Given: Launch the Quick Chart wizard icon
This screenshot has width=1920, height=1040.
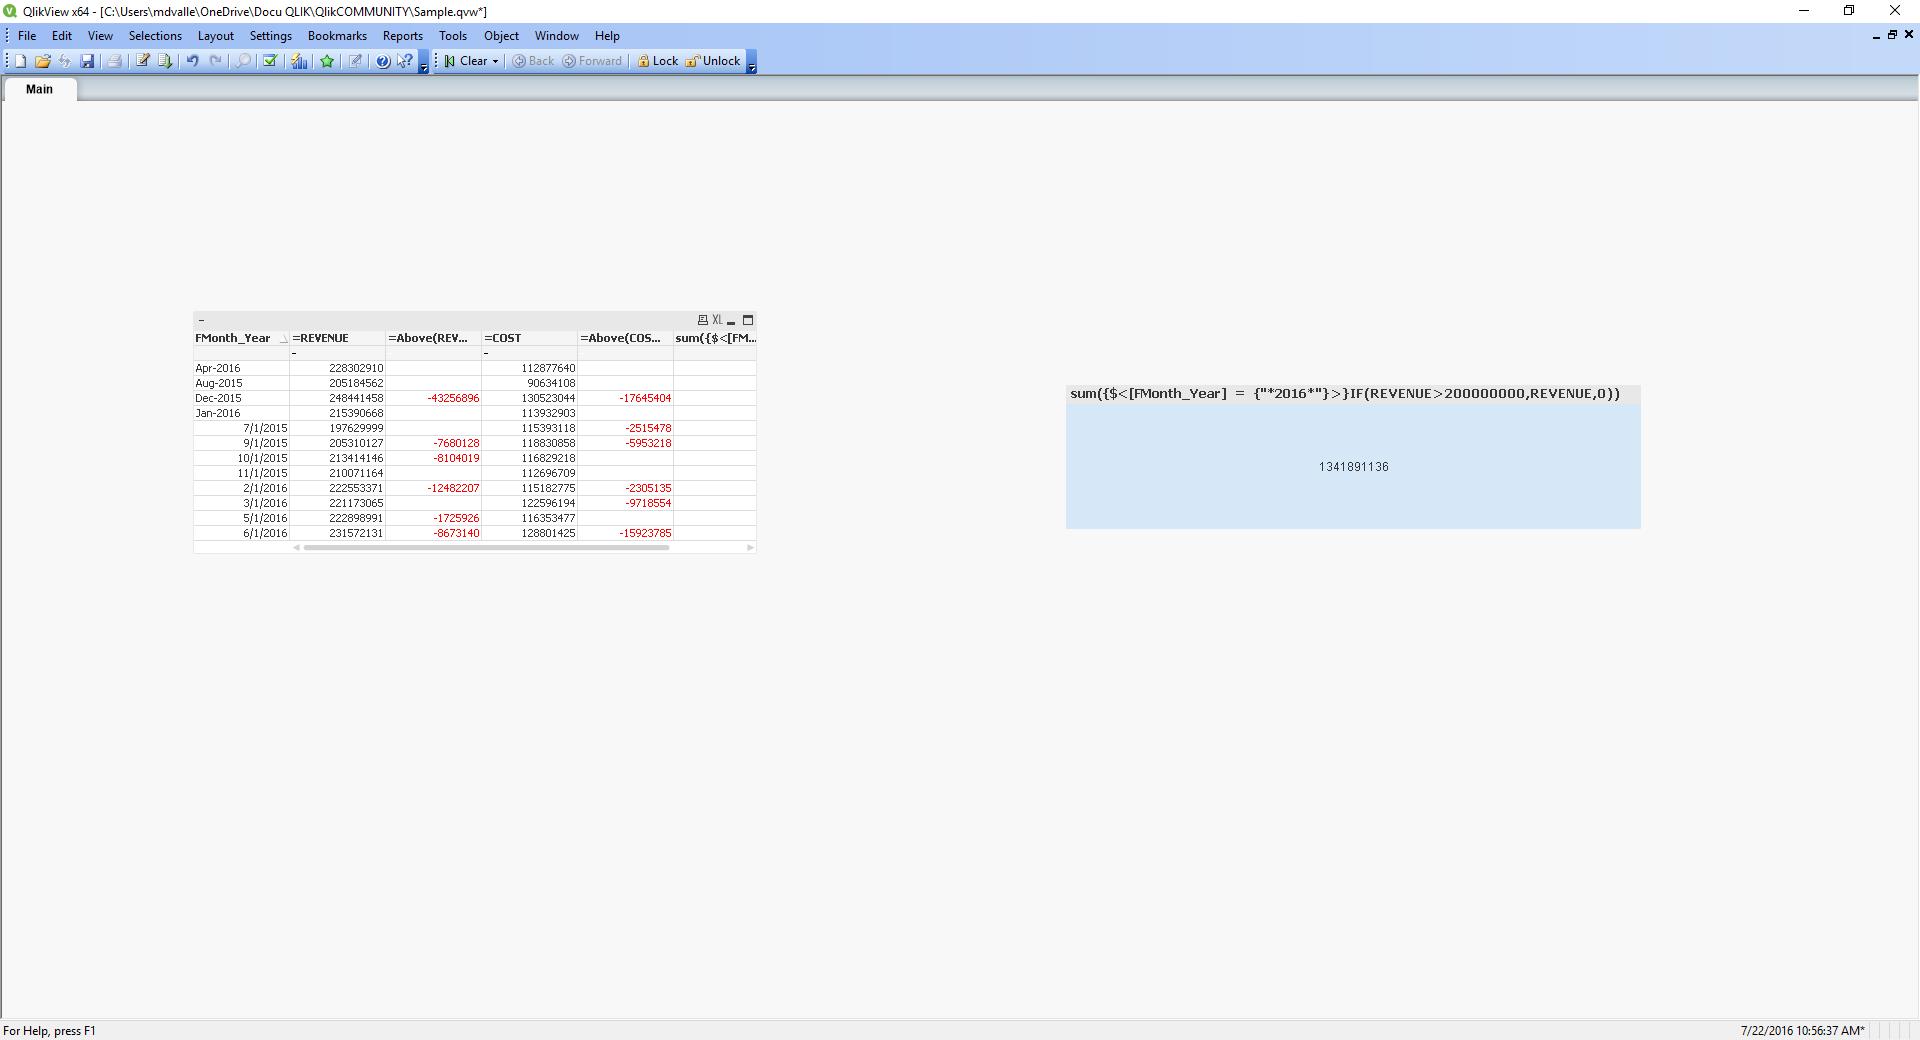Looking at the screenshot, I should (x=299, y=61).
